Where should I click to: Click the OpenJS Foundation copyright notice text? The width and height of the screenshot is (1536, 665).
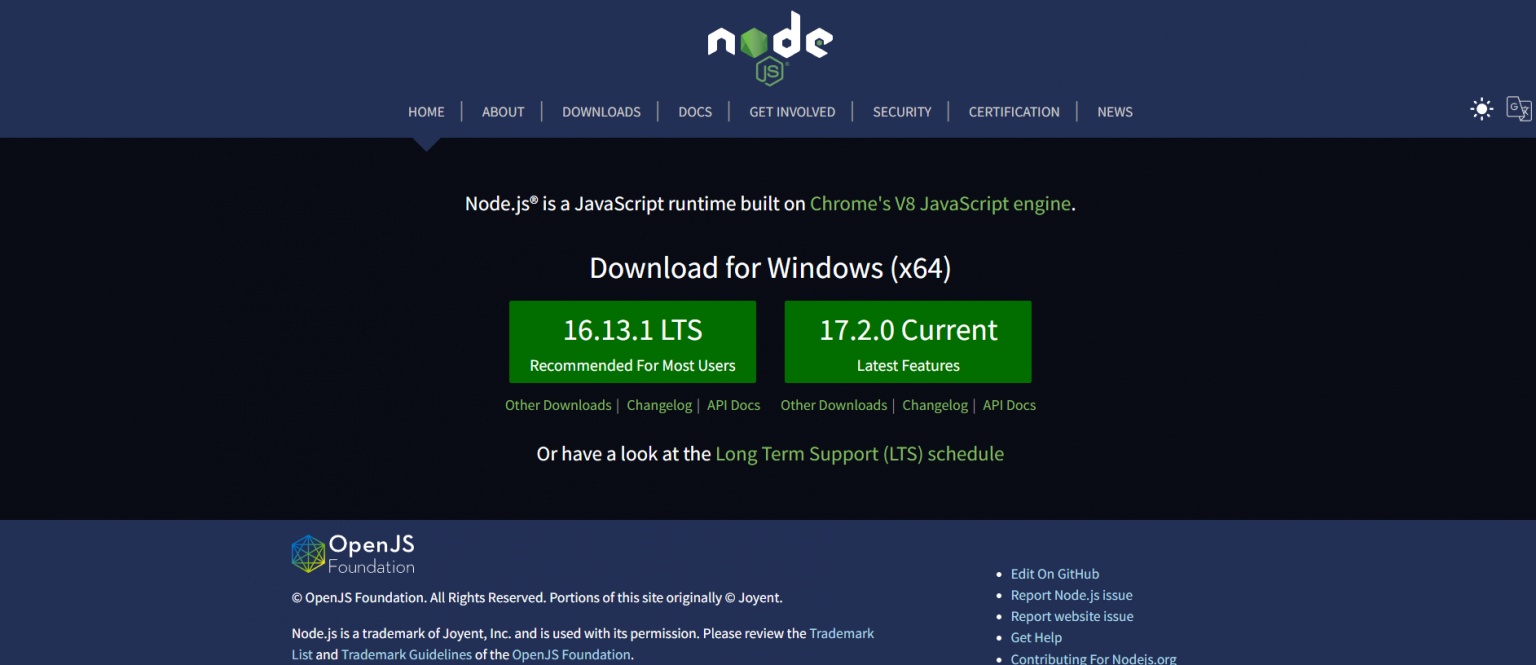click(537, 598)
